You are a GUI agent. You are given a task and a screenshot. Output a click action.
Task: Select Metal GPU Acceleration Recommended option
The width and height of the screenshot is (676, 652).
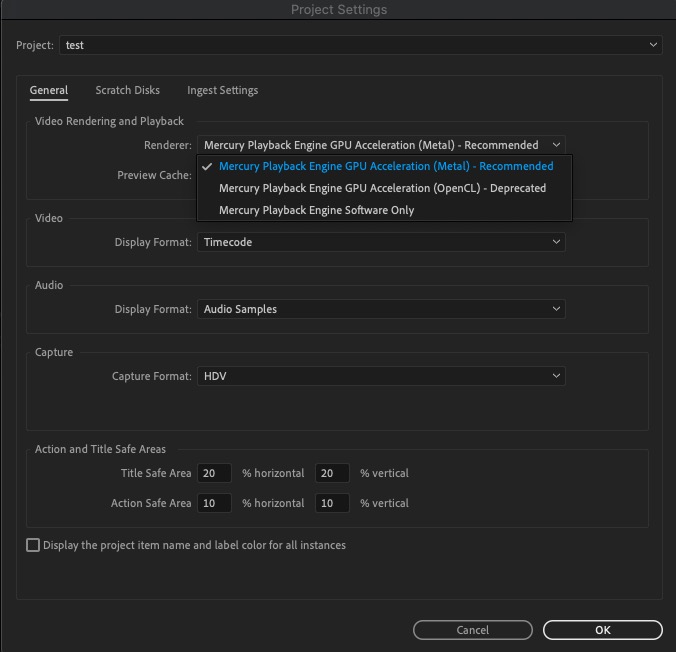point(386,166)
